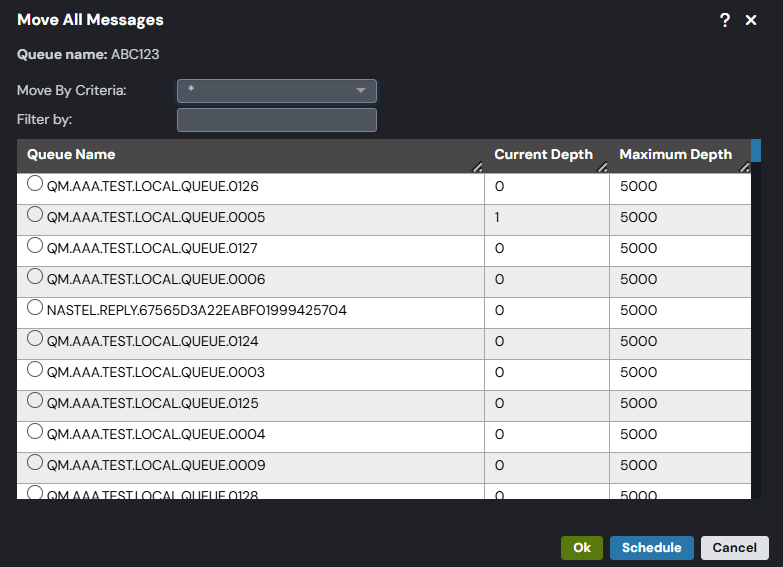The width and height of the screenshot is (783, 567).
Task: Select radio for QM.AAA.TEST.LOCAL.QUEUE.0125
Action: click(35, 400)
